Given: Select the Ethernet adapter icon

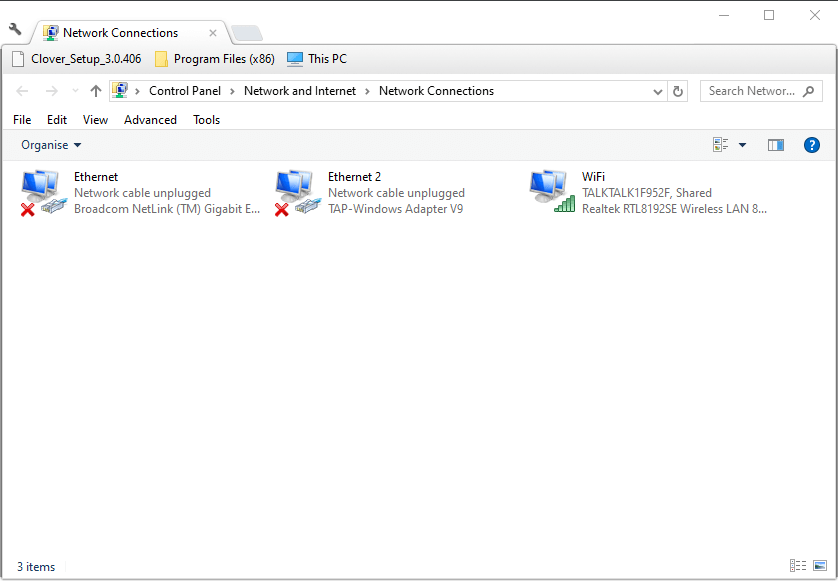Looking at the screenshot, I should (x=44, y=192).
